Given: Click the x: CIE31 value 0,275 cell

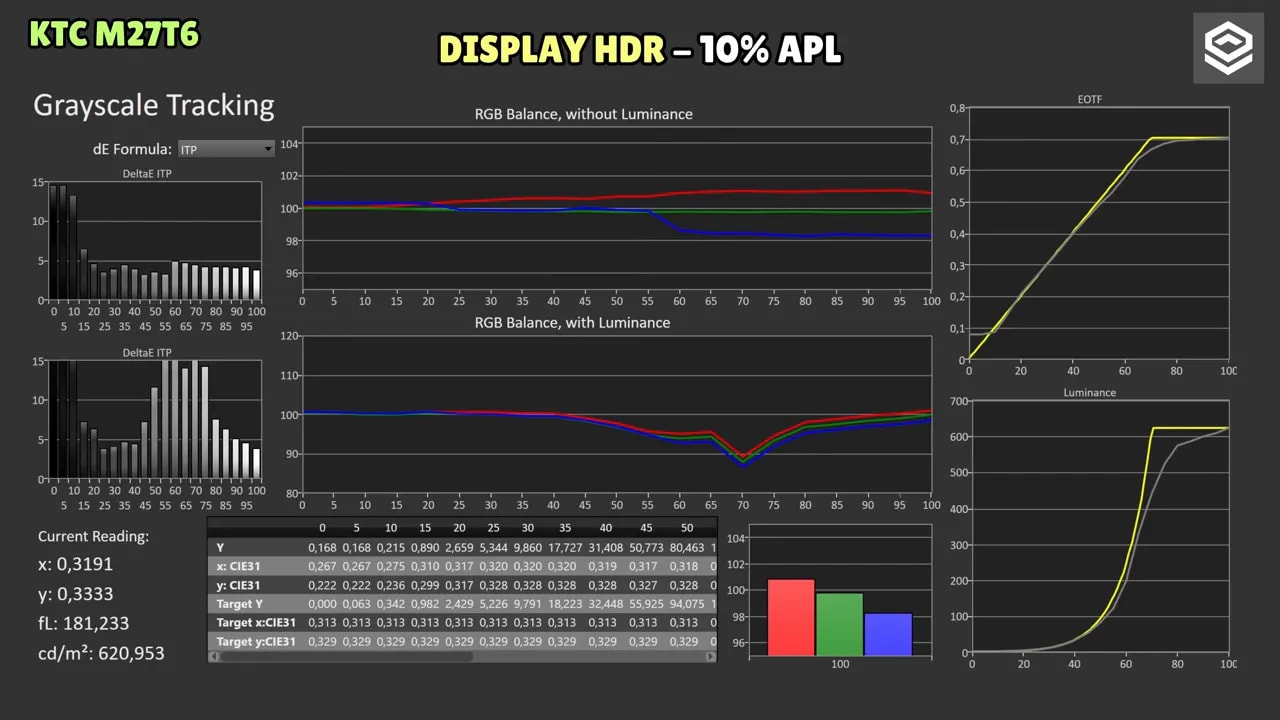Looking at the screenshot, I should [390, 566].
